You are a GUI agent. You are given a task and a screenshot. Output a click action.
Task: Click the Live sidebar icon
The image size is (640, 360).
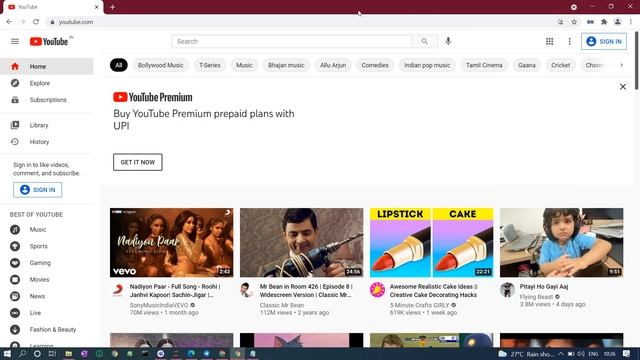tap(15, 313)
